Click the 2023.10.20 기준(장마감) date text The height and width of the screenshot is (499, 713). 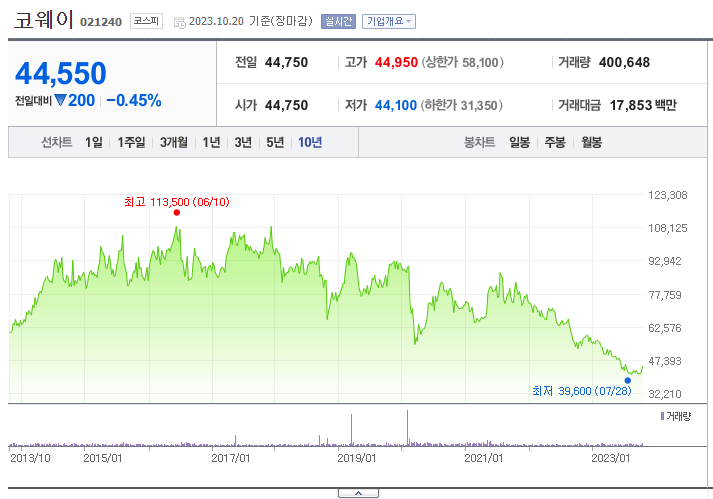tap(251, 21)
